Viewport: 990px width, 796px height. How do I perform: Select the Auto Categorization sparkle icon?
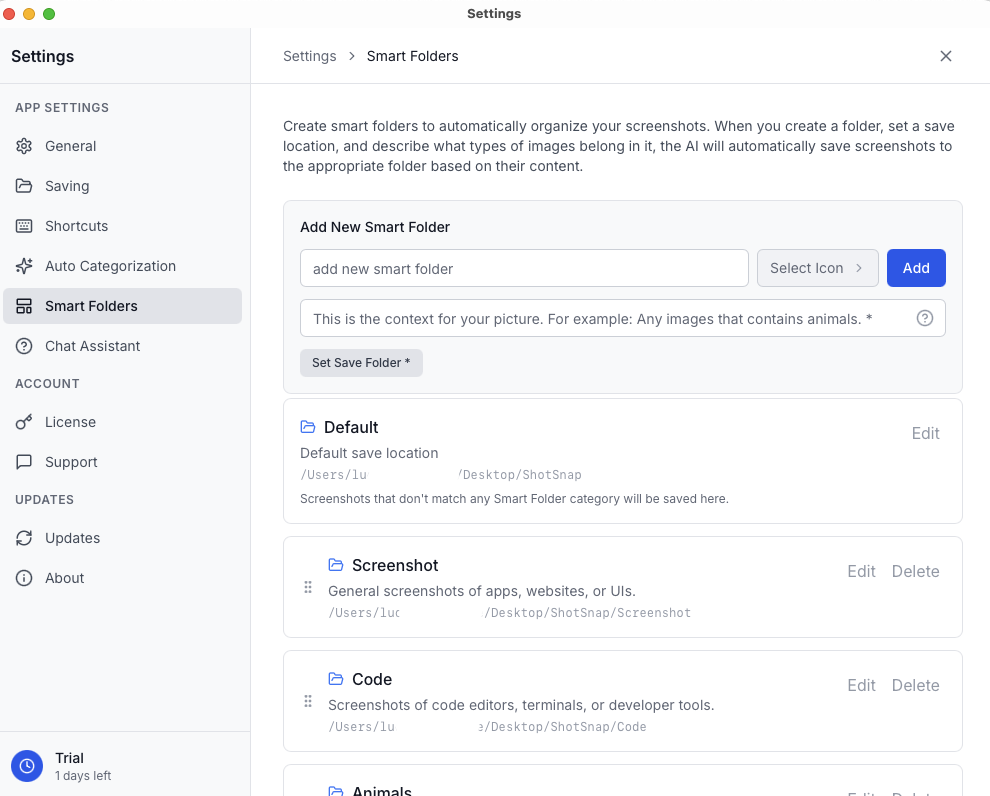tap(23, 266)
